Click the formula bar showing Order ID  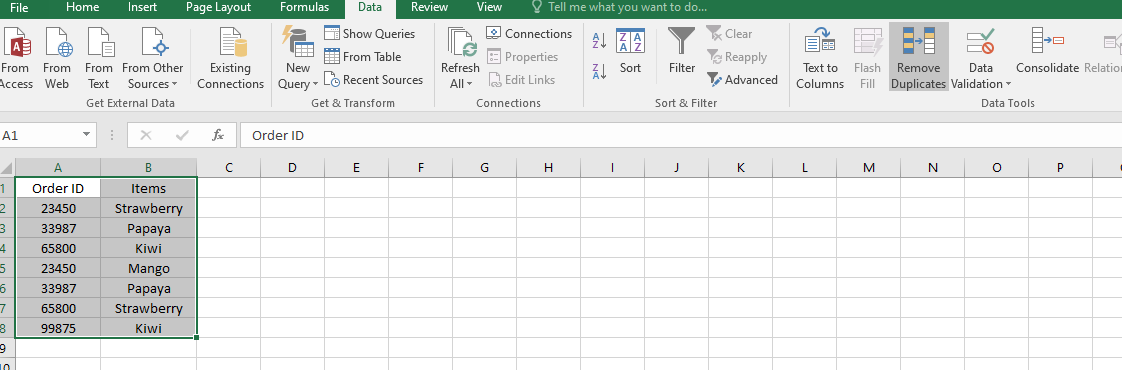pyautogui.click(x=680, y=135)
